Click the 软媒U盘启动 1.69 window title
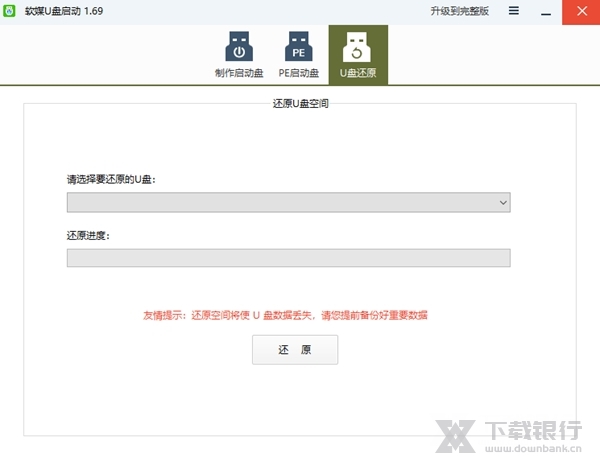 click(64, 11)
